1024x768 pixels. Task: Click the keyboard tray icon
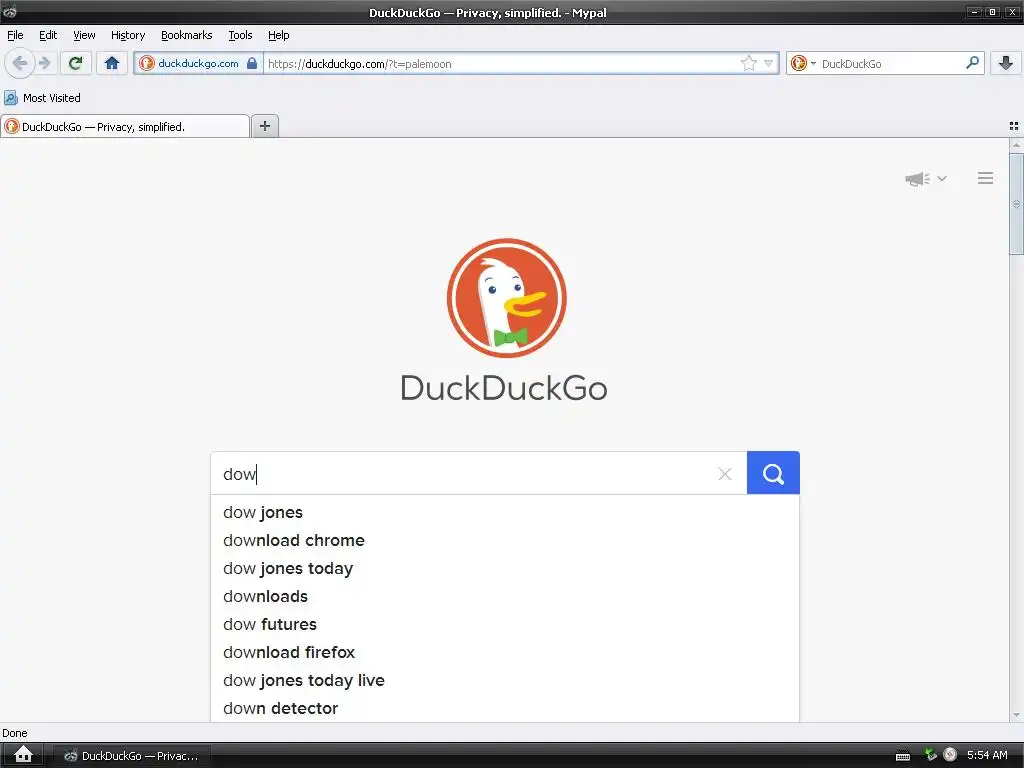click(903, 756)
